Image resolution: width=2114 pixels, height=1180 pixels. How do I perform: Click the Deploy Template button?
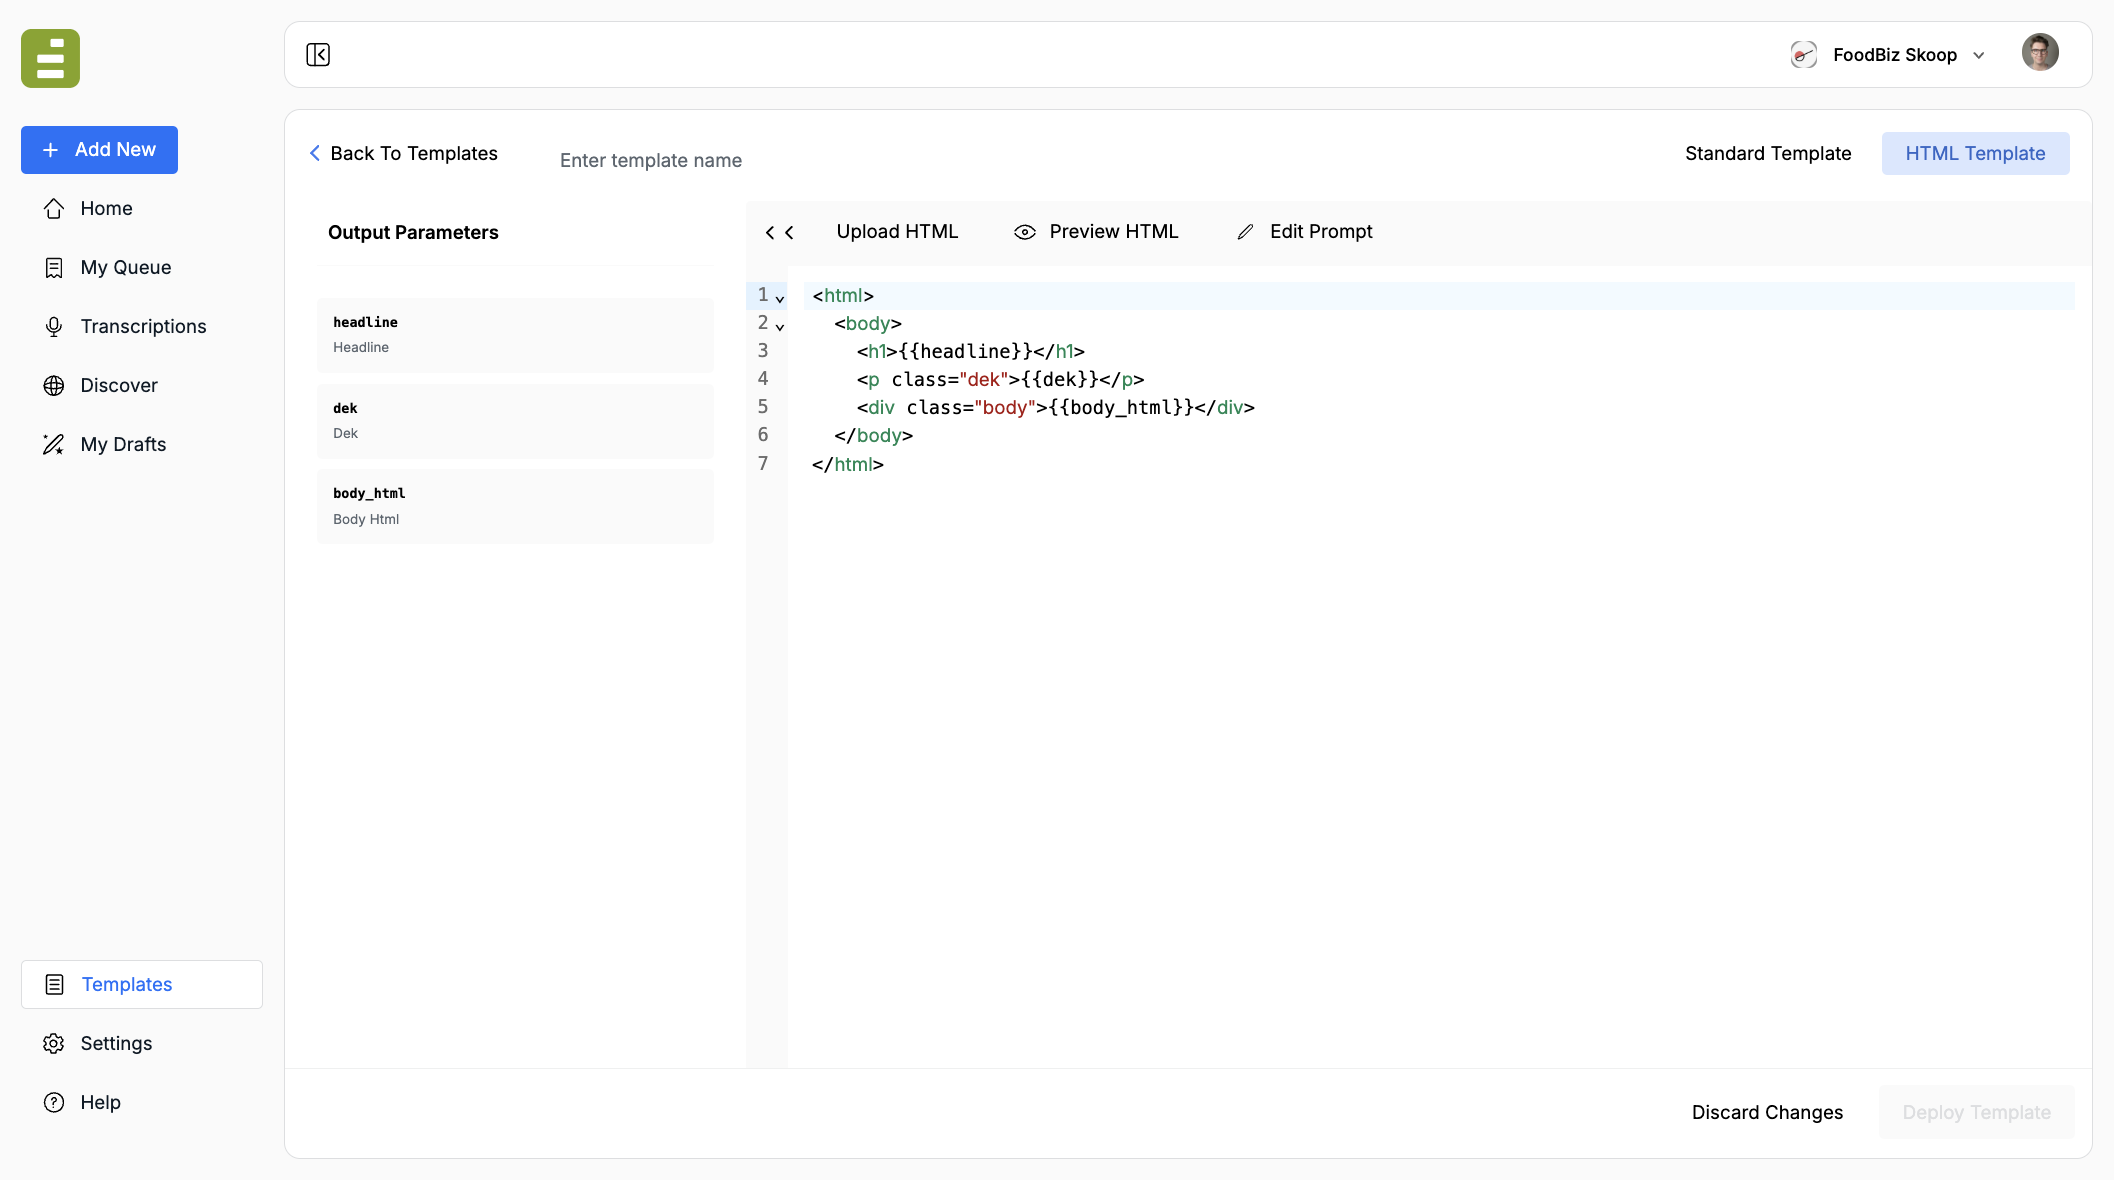coord(1976,1112)
